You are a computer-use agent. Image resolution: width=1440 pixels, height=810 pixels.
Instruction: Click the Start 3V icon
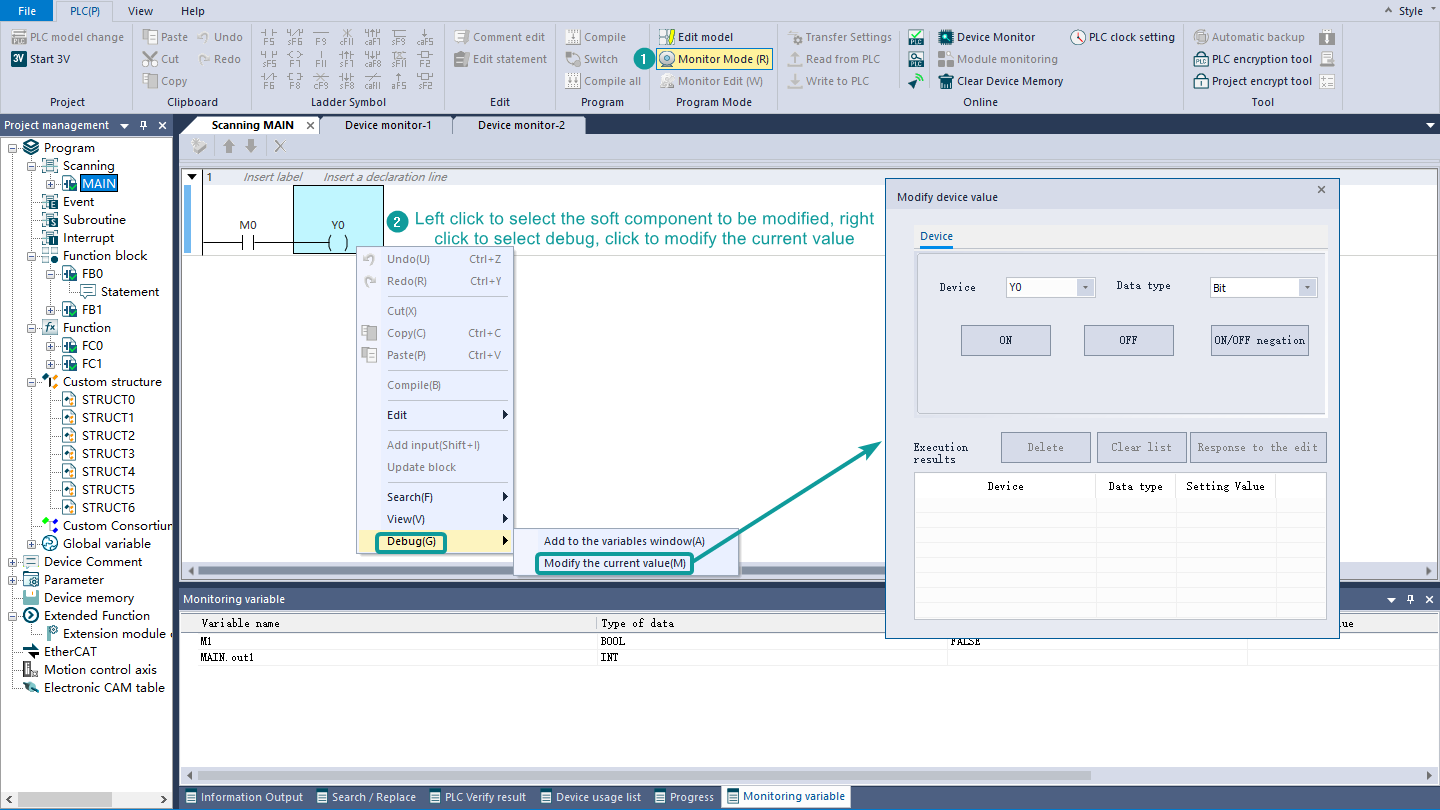[x=19, y=59]
